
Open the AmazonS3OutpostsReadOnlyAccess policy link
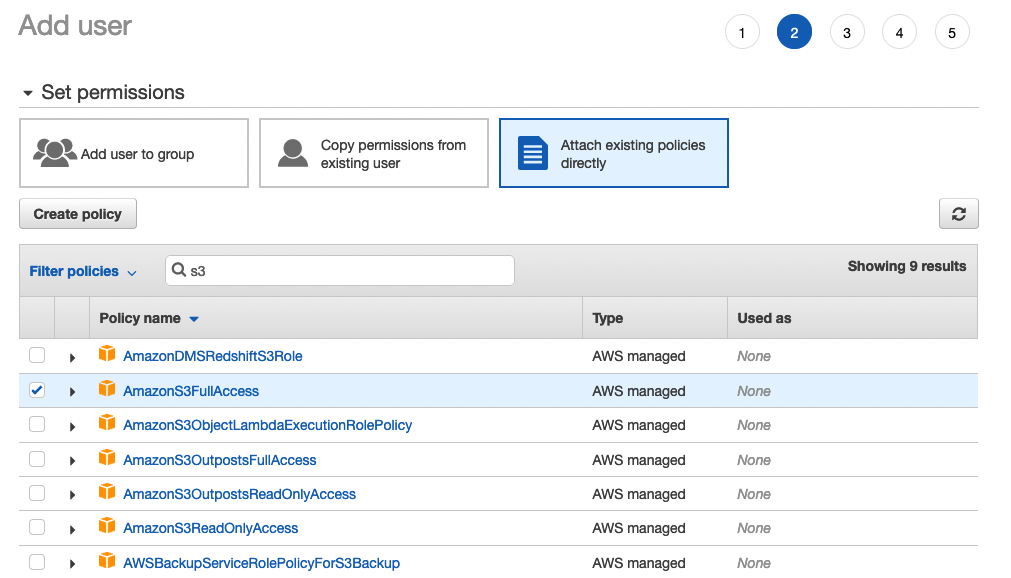pyautogui.click(x=239, y=494)
